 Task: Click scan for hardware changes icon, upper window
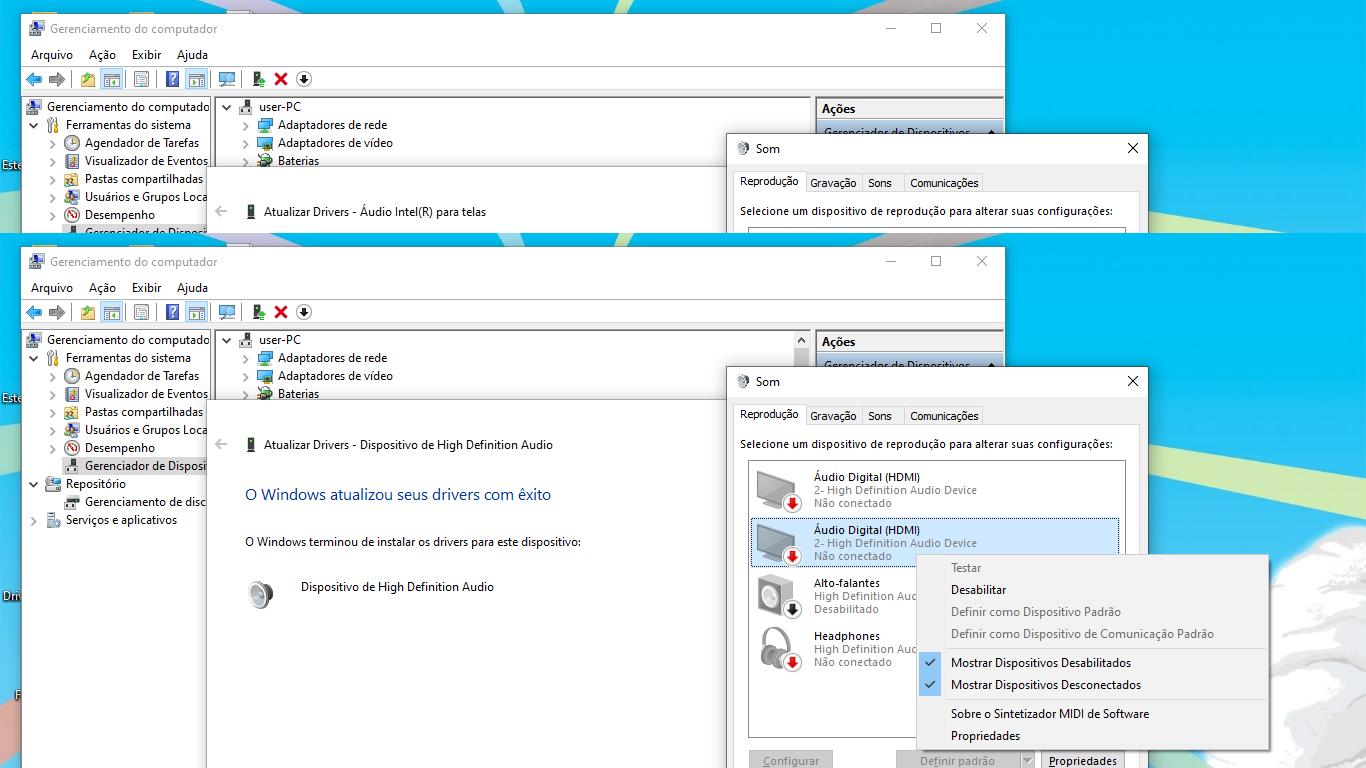tap(227, 79)
